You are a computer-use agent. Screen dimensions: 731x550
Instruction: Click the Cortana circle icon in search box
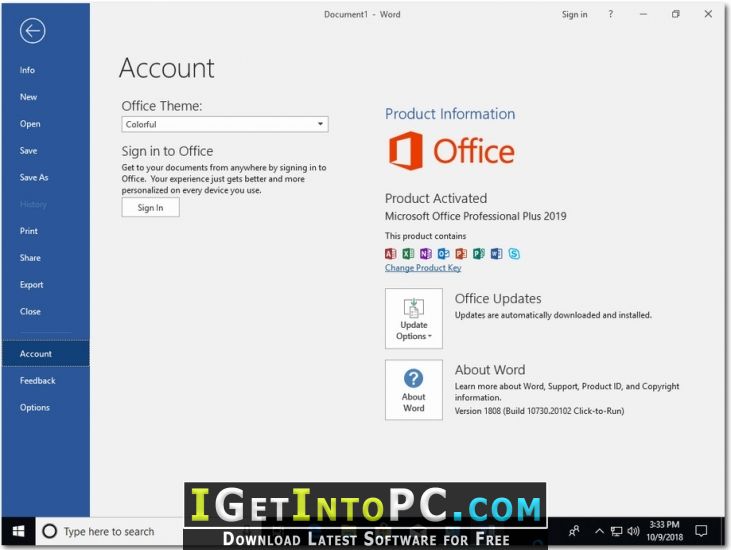click(49, 531)
